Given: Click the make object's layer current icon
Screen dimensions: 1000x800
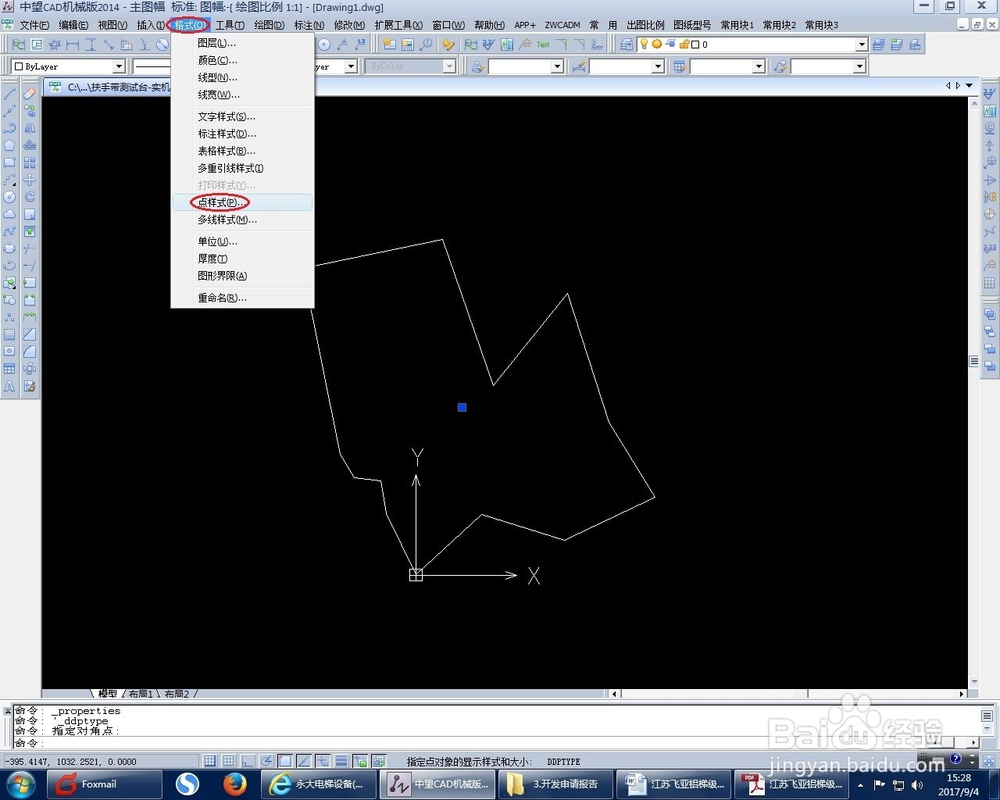Looking at the screenshot, I should 879,45.
